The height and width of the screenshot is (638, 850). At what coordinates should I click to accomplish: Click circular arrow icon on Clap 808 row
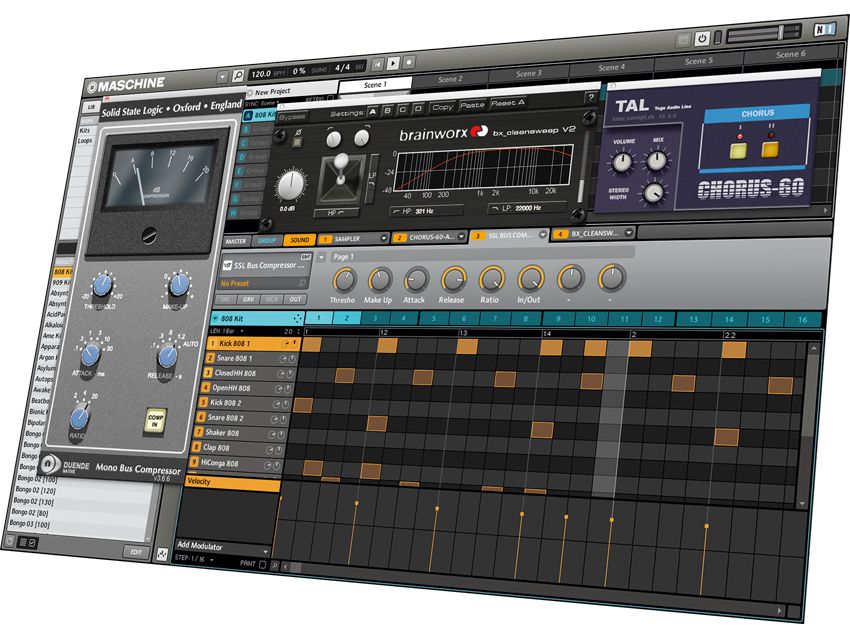pyautogui.click(x=269, y=450)
